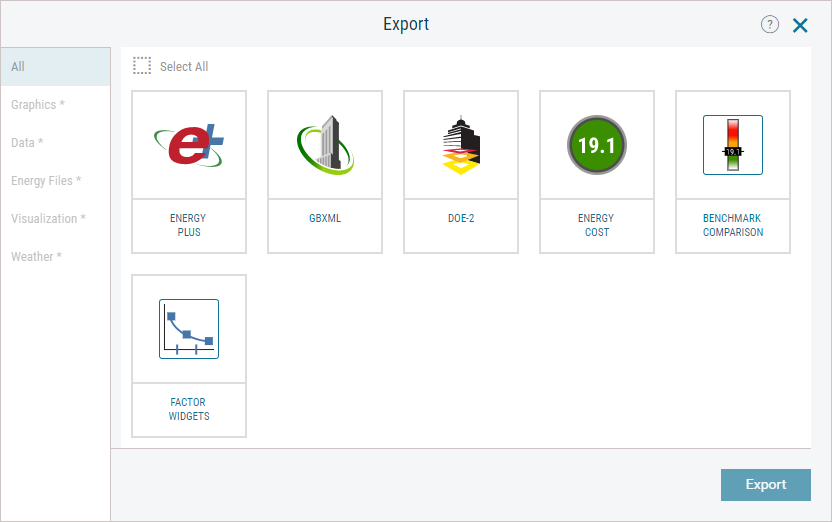
Task: Open the Graphics category
Action: [56, 105]
